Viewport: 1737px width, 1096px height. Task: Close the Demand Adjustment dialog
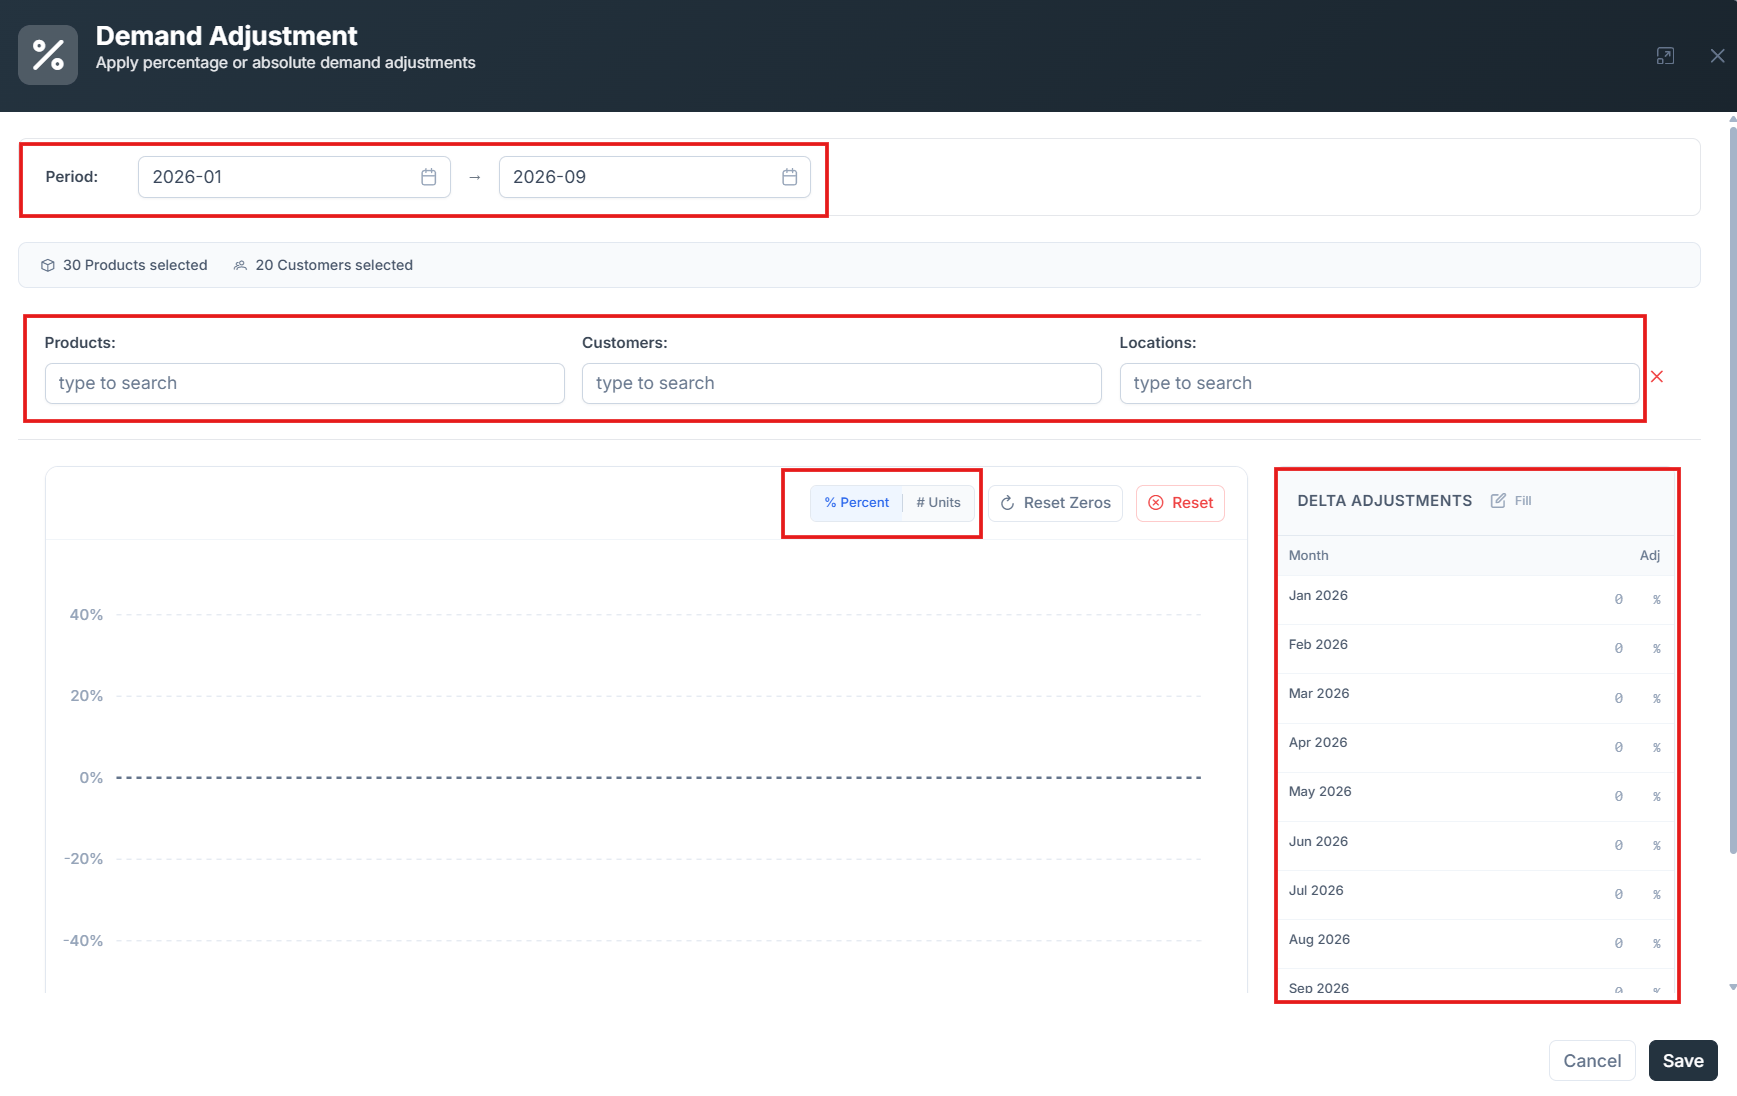click(1717, 56)
